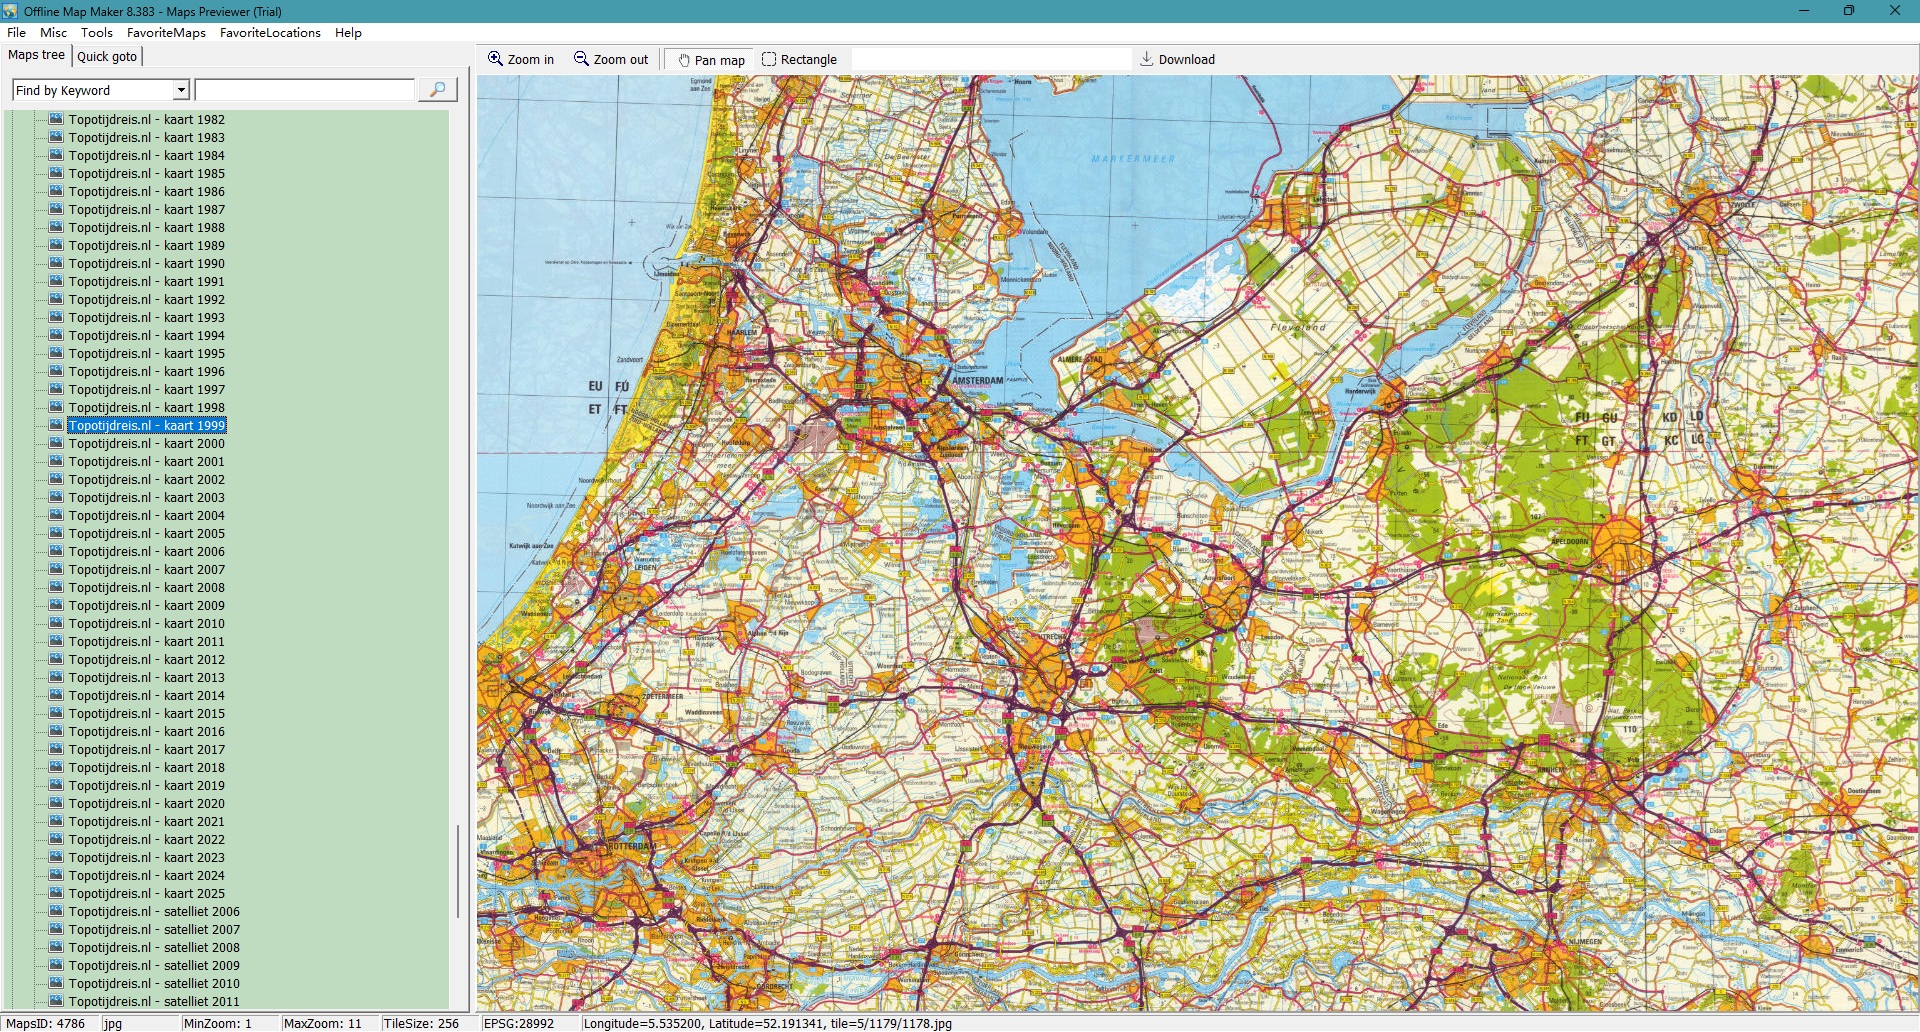The image size is (1920, 1032).
Task: Activate the Pan map hand tool
Action: [x=685, y=60]
